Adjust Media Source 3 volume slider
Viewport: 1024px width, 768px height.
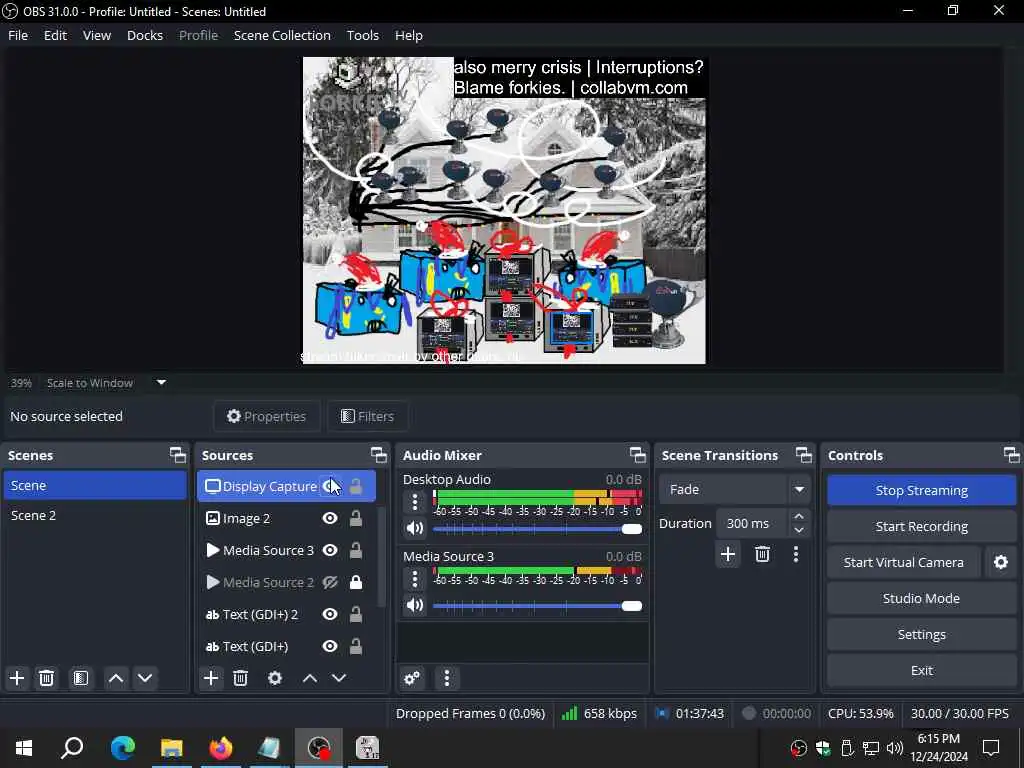click(537, 605)
